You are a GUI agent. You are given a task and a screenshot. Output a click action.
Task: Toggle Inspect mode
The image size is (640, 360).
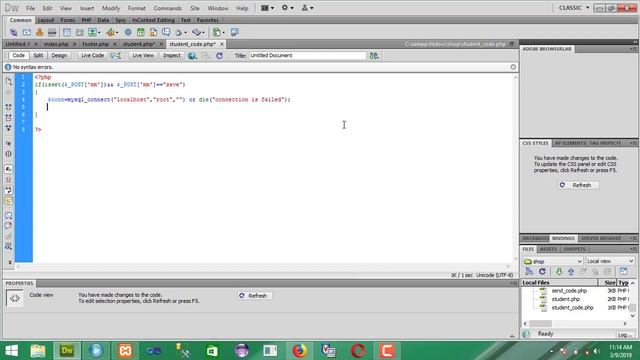pos(172,56)
